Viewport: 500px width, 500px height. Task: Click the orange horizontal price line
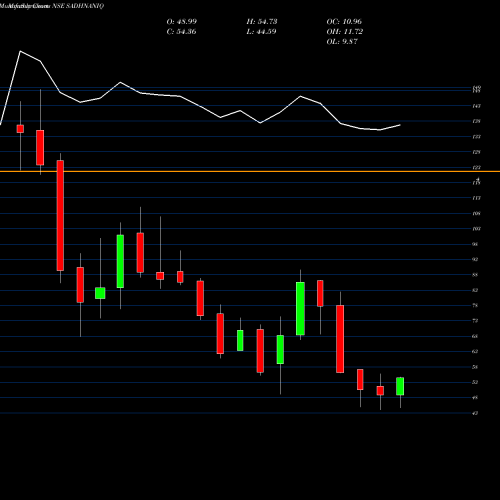click(x=250, y=171)
